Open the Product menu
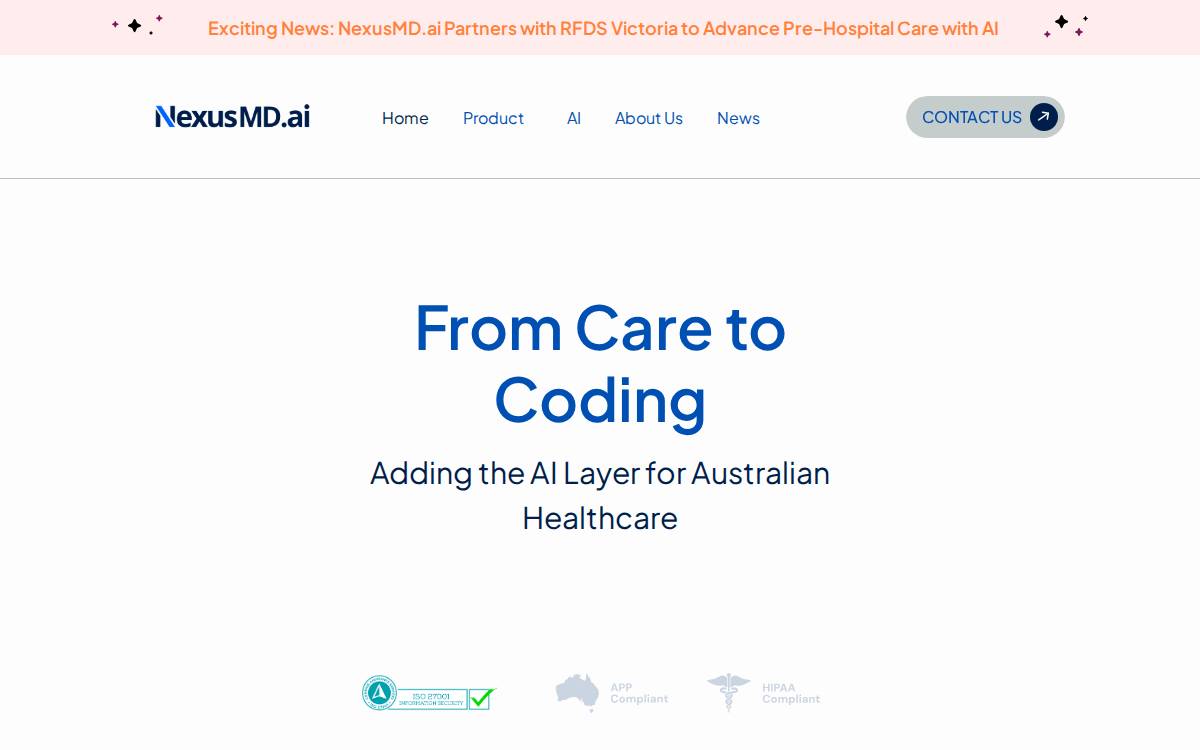This screenshot has height=750, width=1200. 493,118
